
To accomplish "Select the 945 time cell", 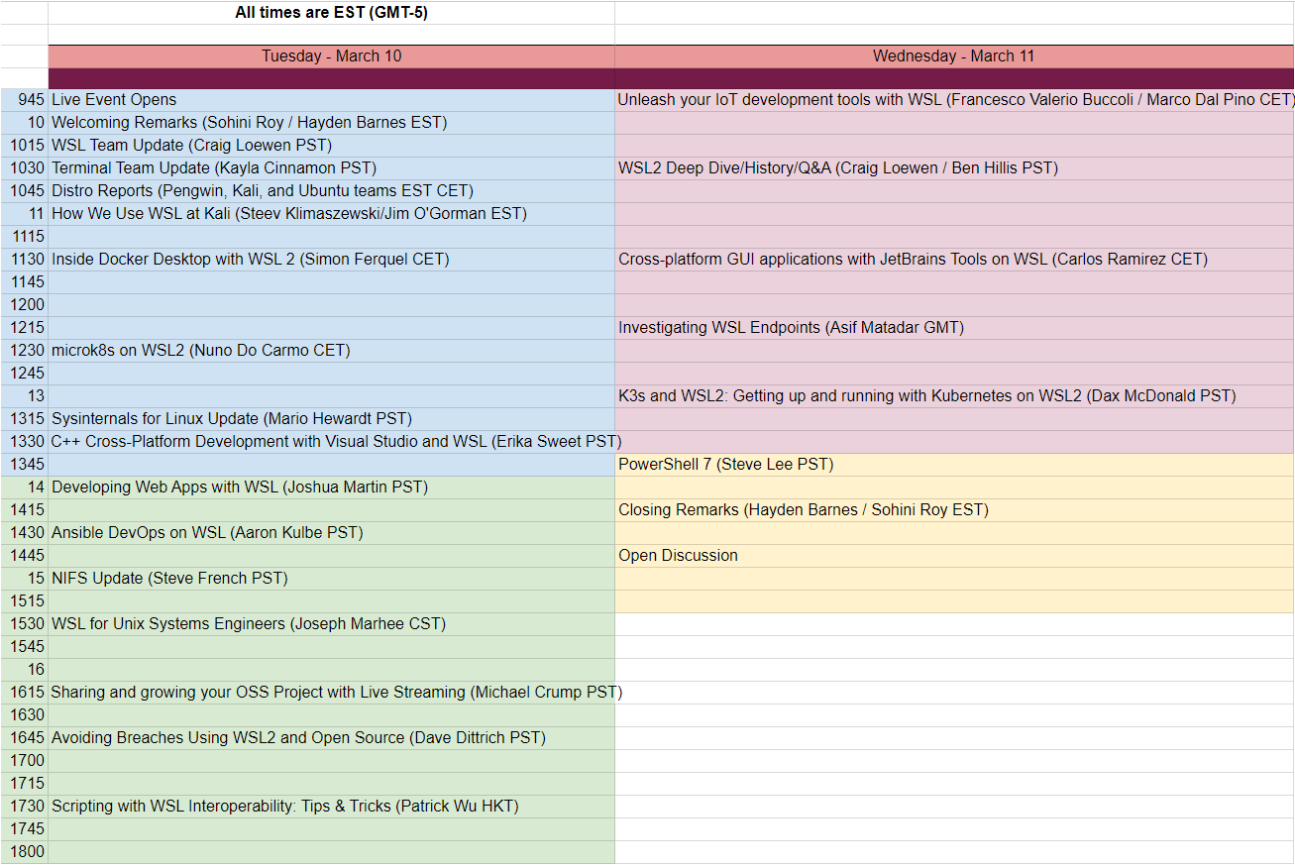I will [x=24, y=100].
